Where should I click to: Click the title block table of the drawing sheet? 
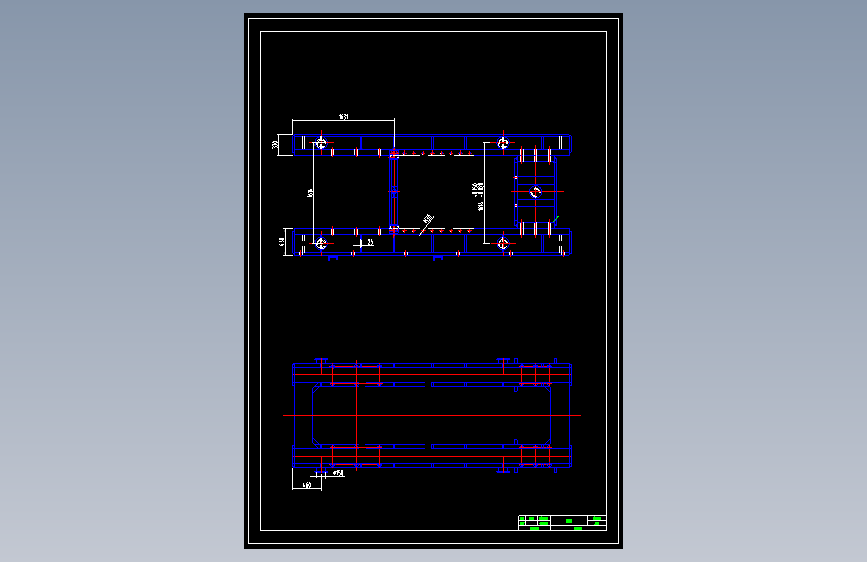coord(562,523)
